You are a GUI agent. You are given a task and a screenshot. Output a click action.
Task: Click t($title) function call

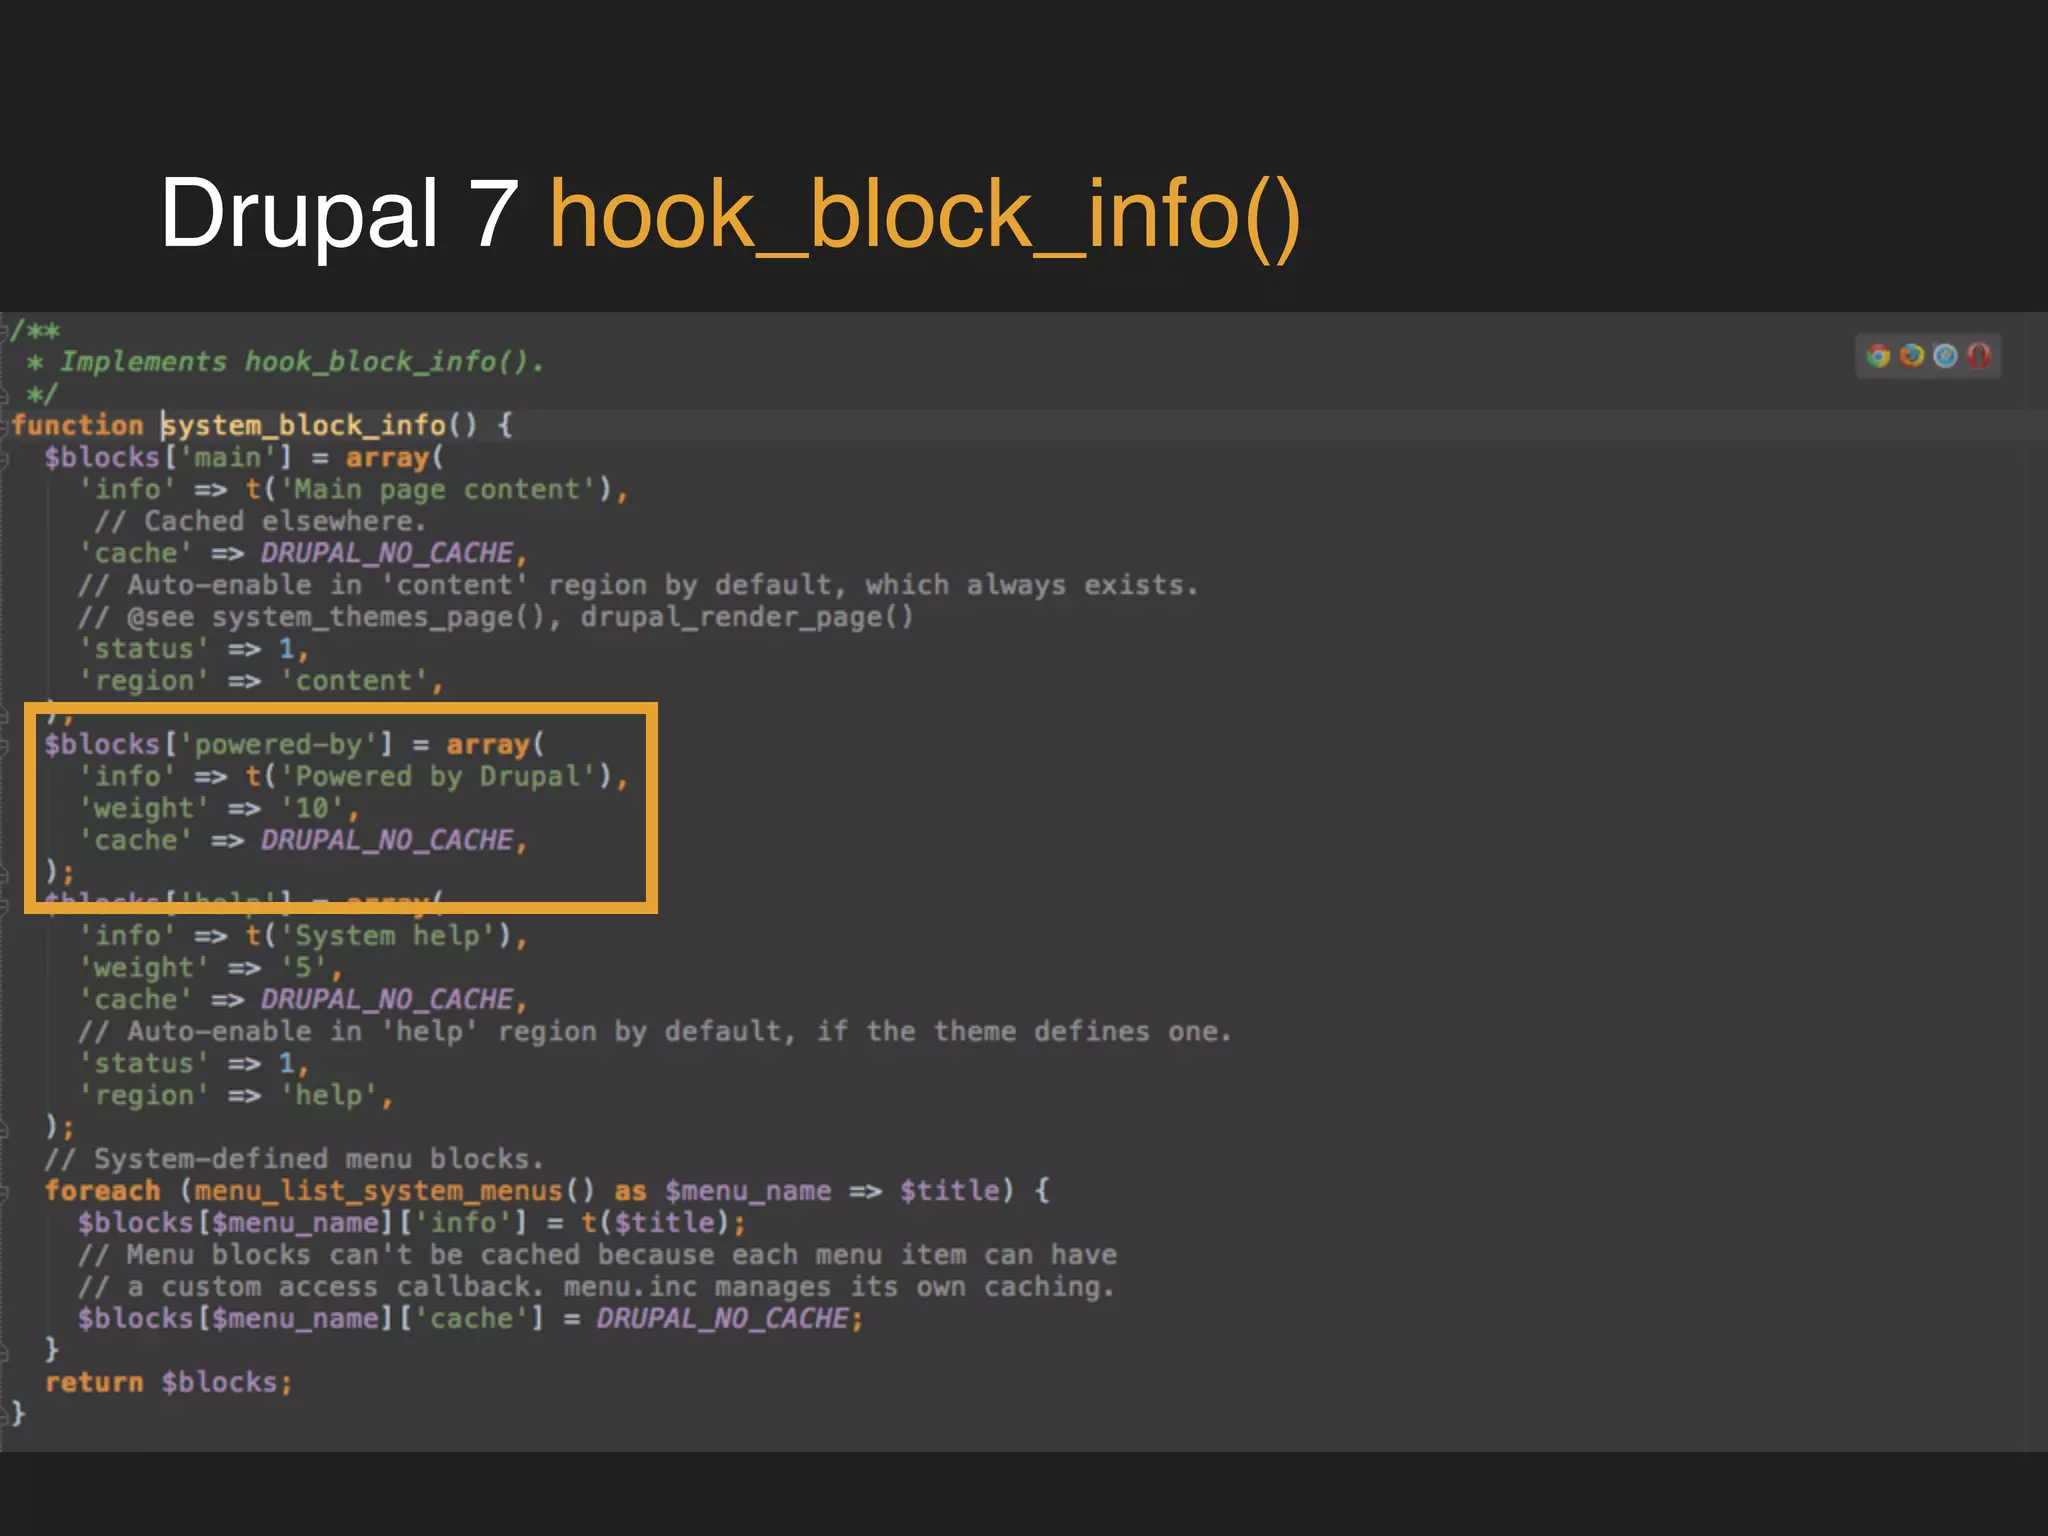[x=655, y=1223]
